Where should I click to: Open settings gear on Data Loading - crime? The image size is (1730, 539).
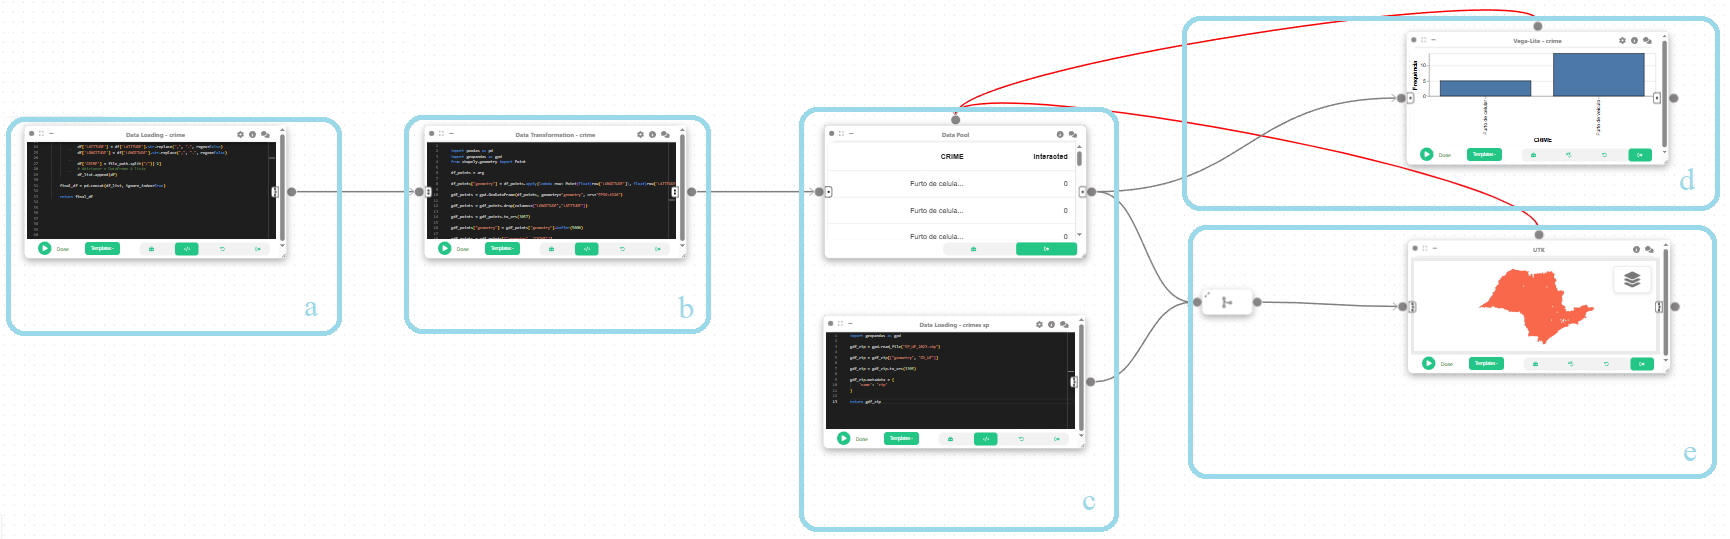pos(240,134)
